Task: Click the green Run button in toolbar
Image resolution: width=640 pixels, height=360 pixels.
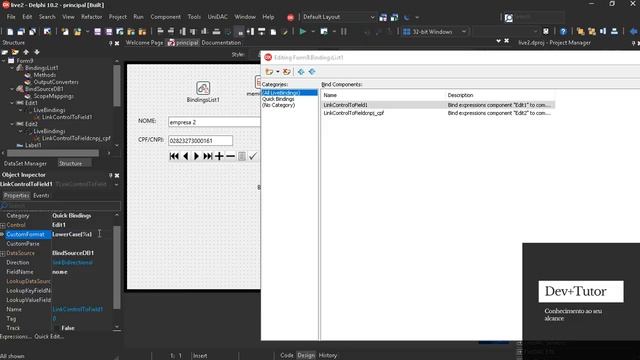Action: tap(303, 31)
